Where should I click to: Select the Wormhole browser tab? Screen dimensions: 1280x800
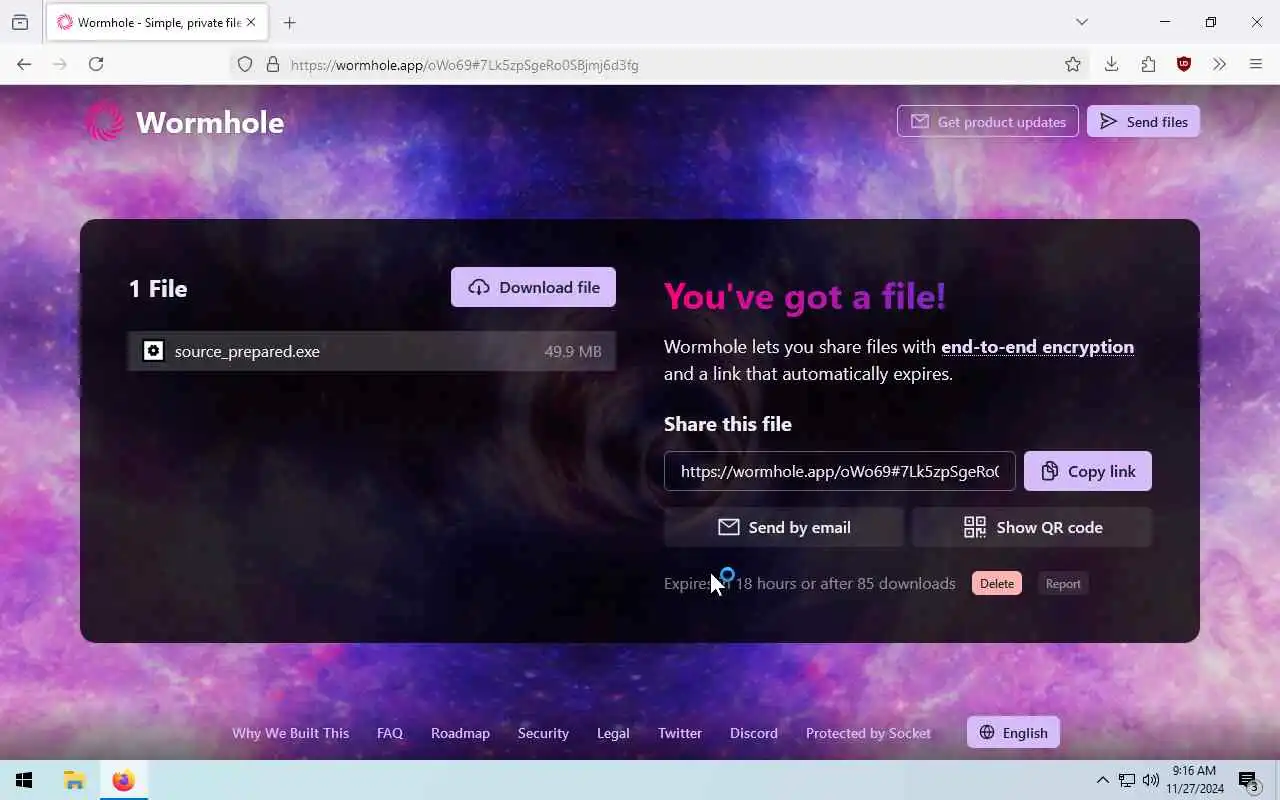click(156, 22)
